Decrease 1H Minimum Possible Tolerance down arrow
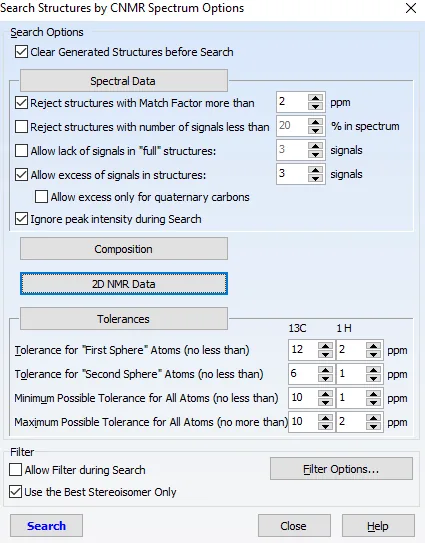 pos(373,402)
